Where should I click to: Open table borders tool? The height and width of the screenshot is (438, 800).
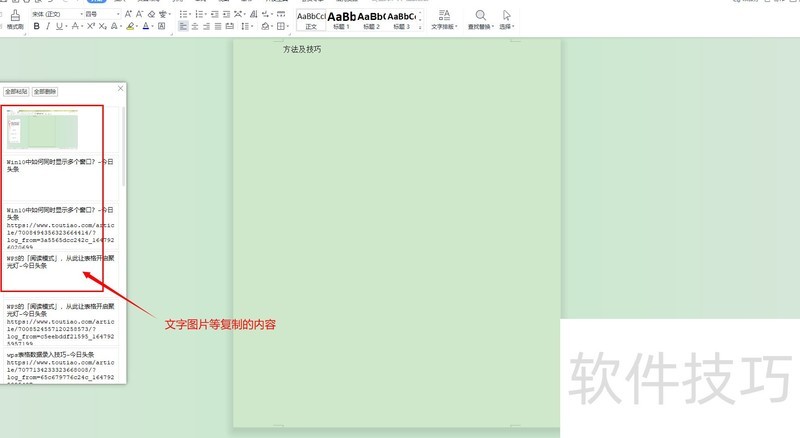pyautogui.click(x=280, y=26)
